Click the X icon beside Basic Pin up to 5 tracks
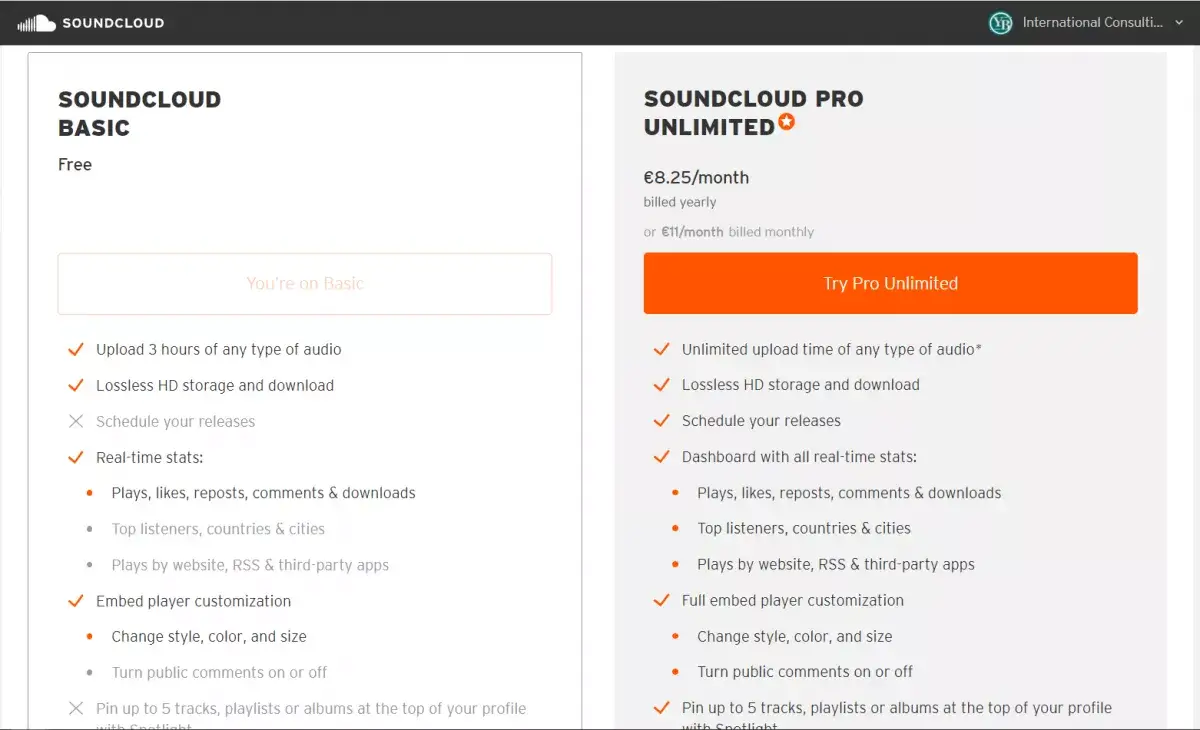1200x730 pixels. coord(75,709)
